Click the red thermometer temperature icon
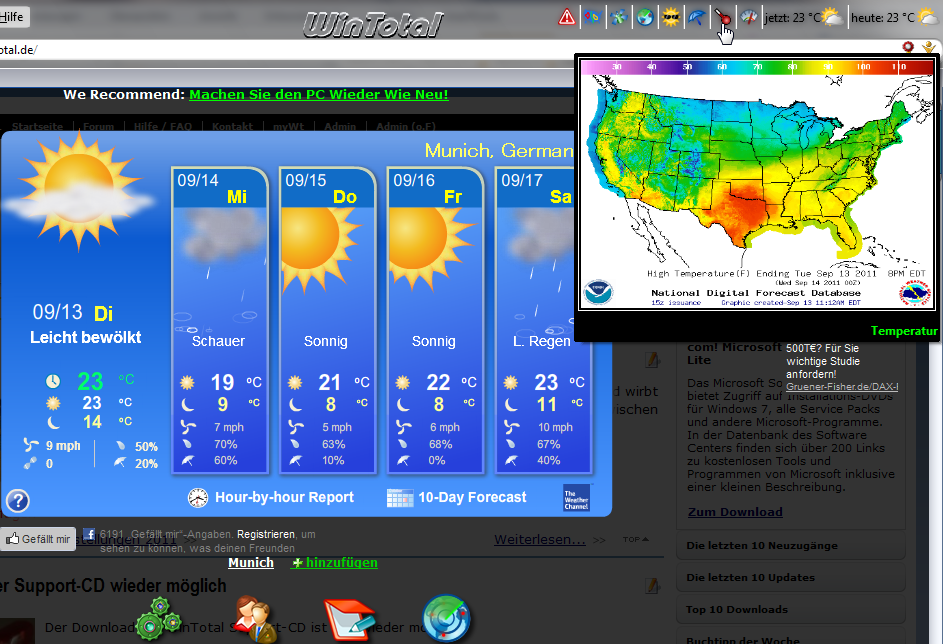 [722, 17]
